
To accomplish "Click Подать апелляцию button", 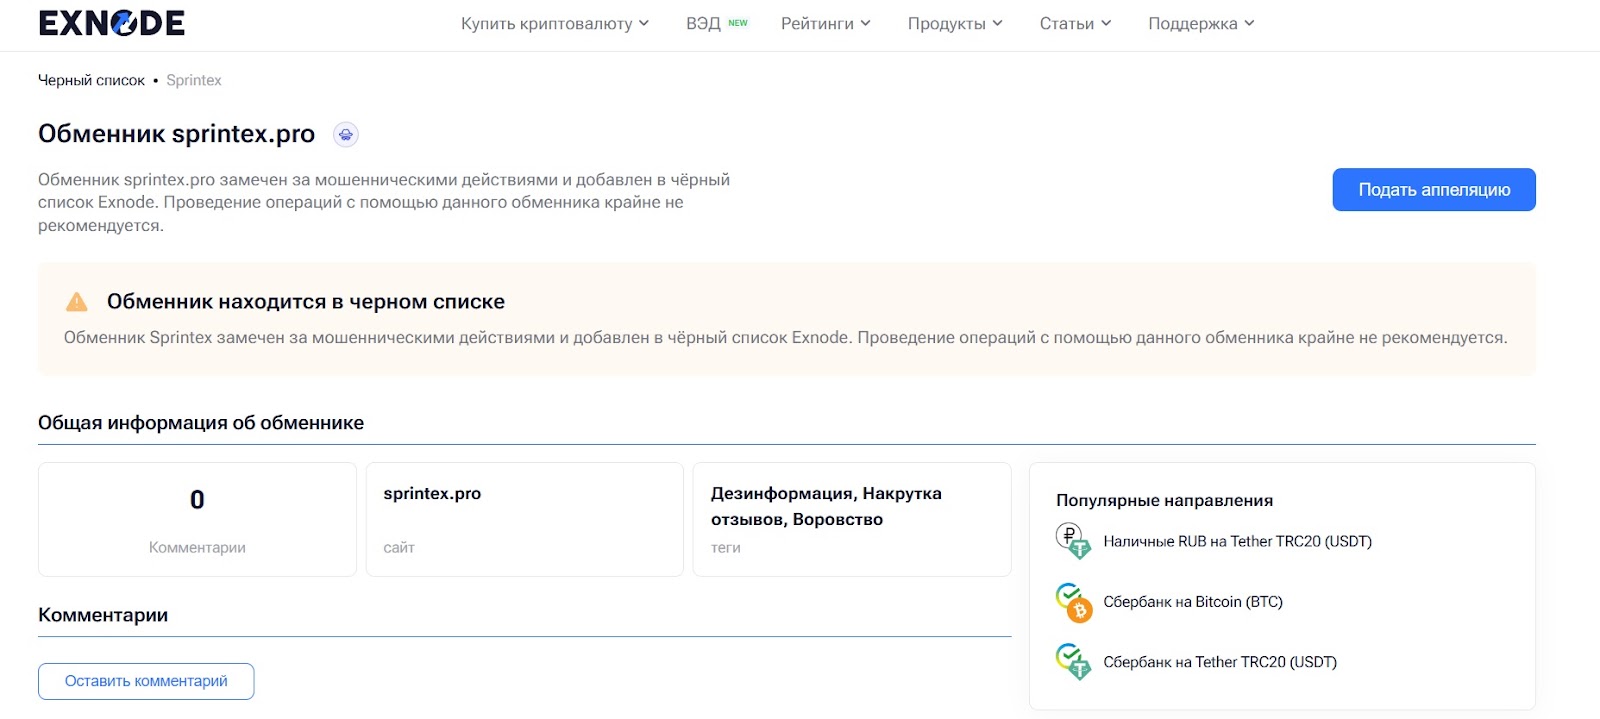I will pos(1434,190).
